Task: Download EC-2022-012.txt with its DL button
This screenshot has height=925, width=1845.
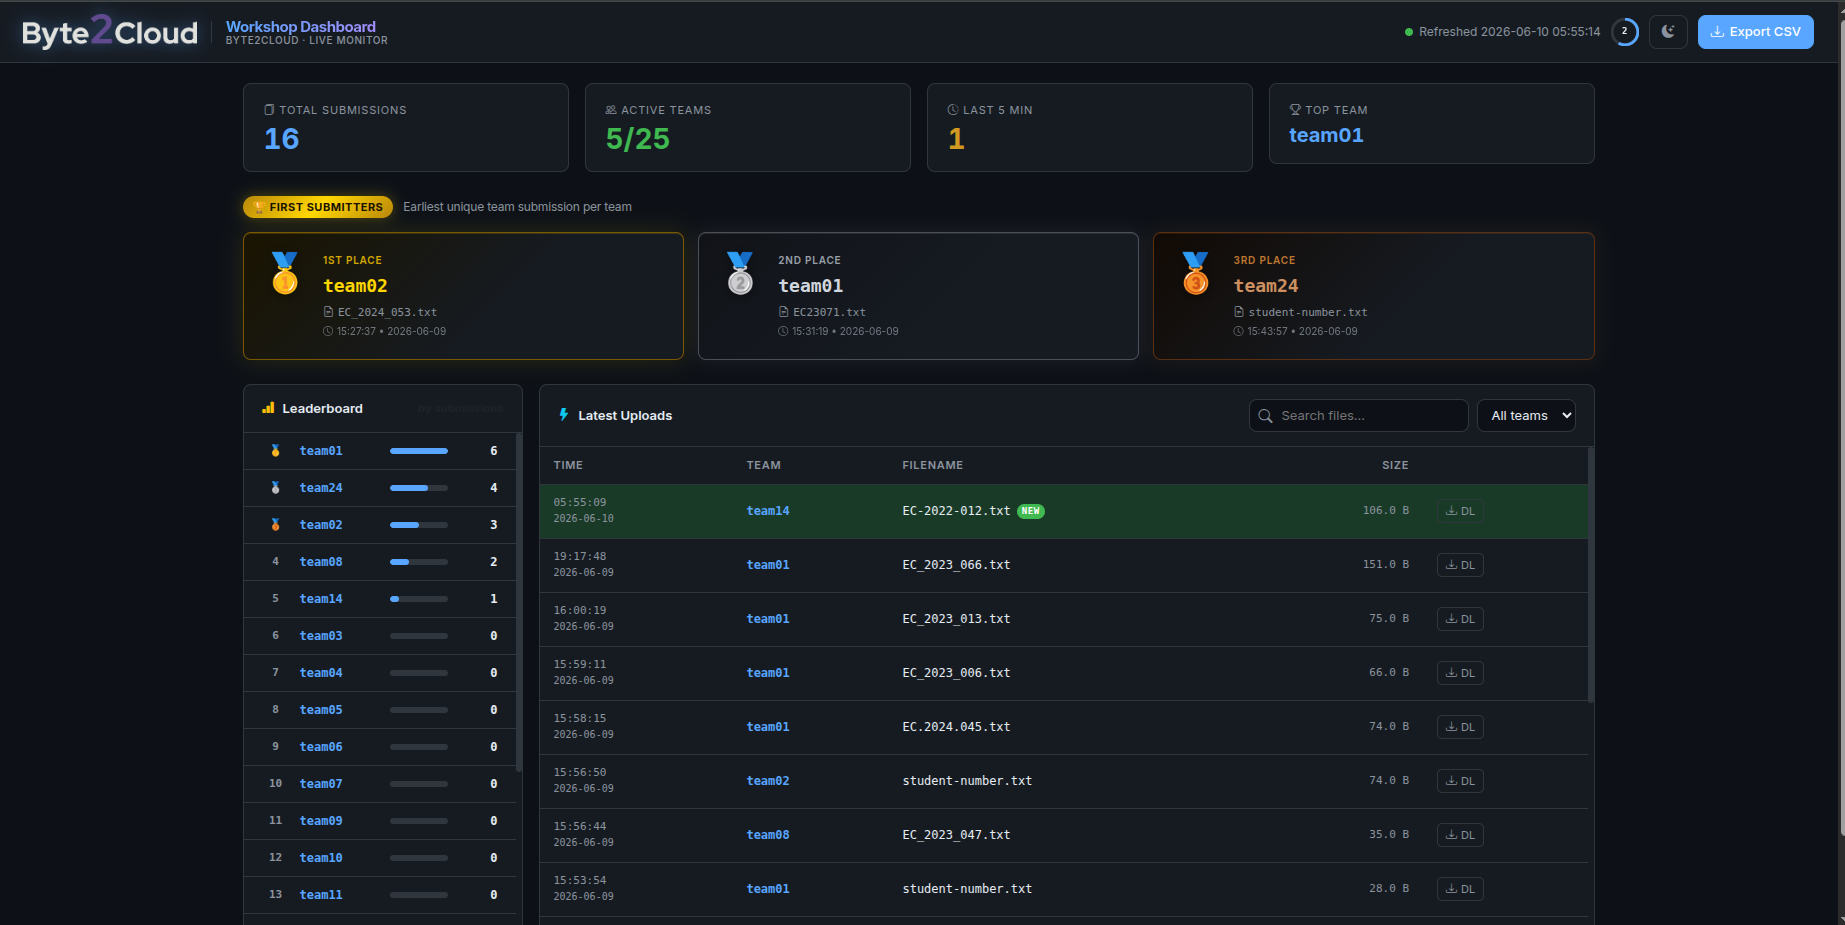Action: pos(1460,511)
